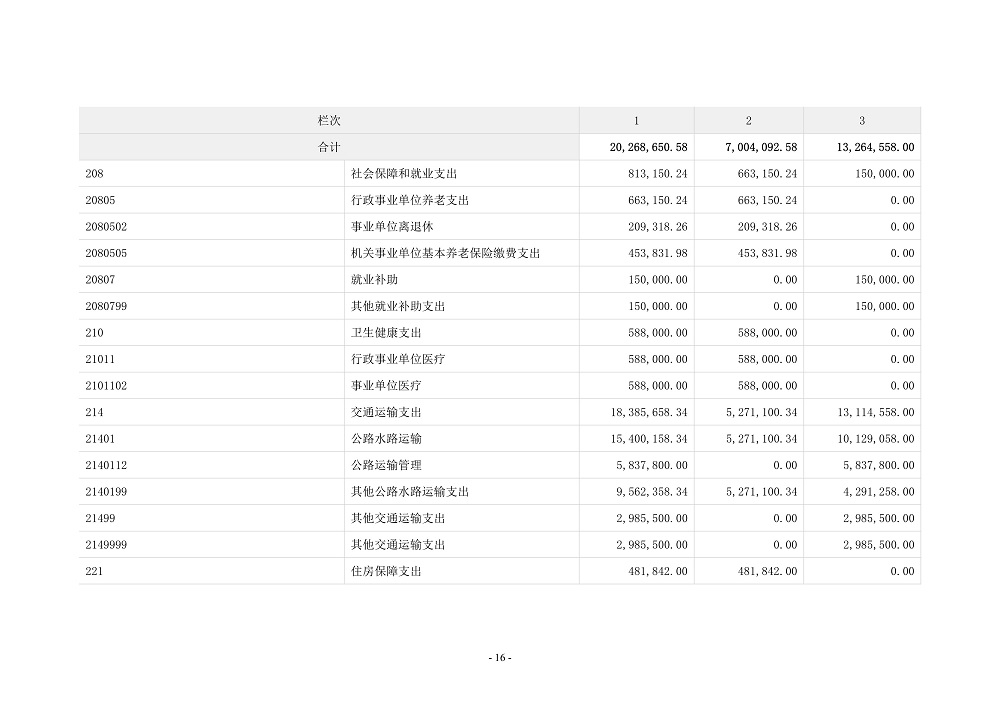The image size is (1000, 706).
Task: Click column header '2'
Action: (x=748, y=121)
